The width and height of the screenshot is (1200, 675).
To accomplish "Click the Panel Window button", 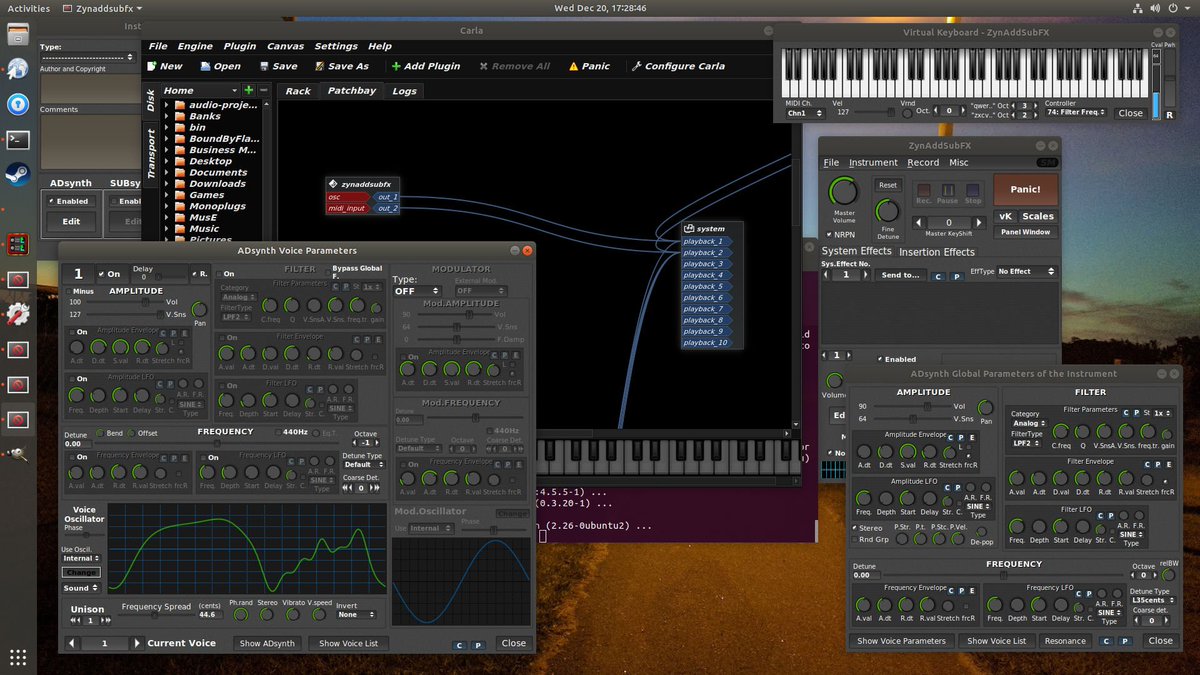I will tap(1025, 232).
